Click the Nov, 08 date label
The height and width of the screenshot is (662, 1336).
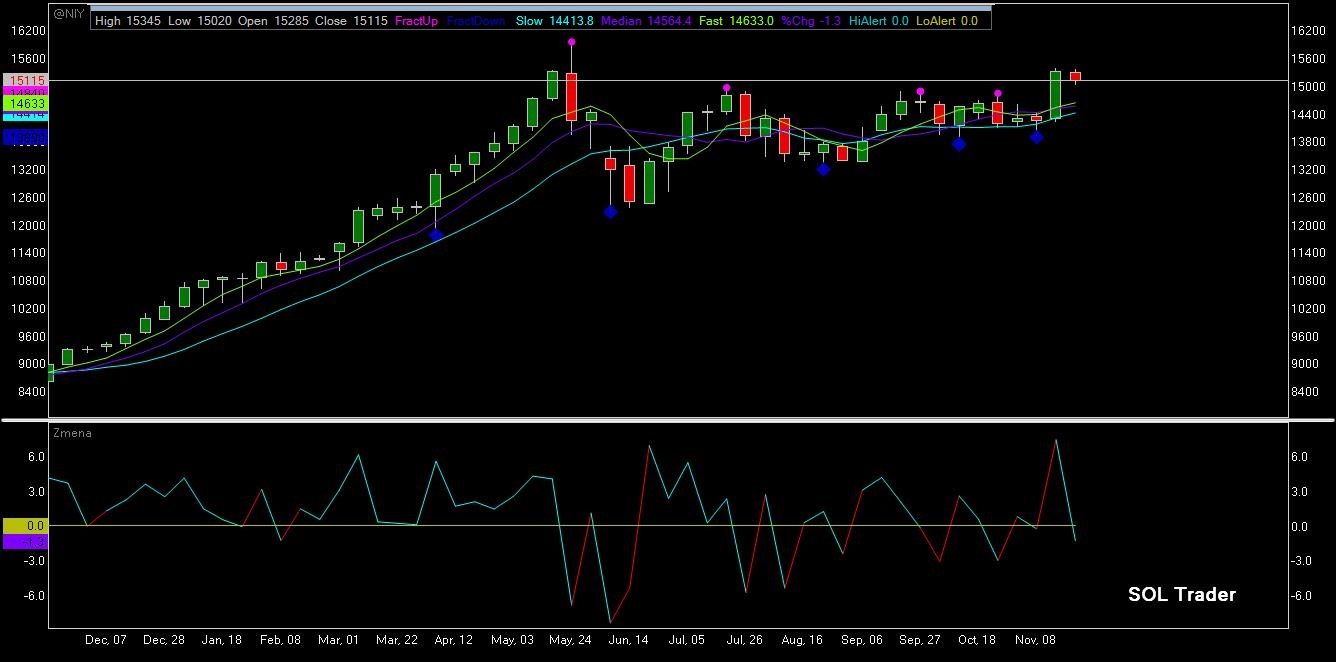(x=1037, y=640)
